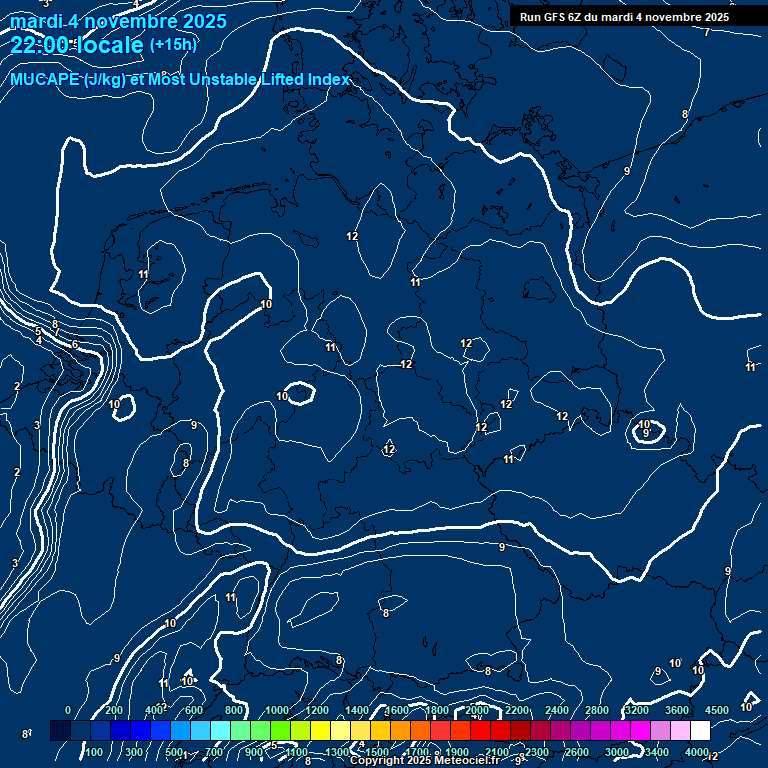The image size is (768, 768).
Task: Click the 'MUCAPE (J/kg) et Most Unstable Lifted Index' title
Action: tap(180, 79)
